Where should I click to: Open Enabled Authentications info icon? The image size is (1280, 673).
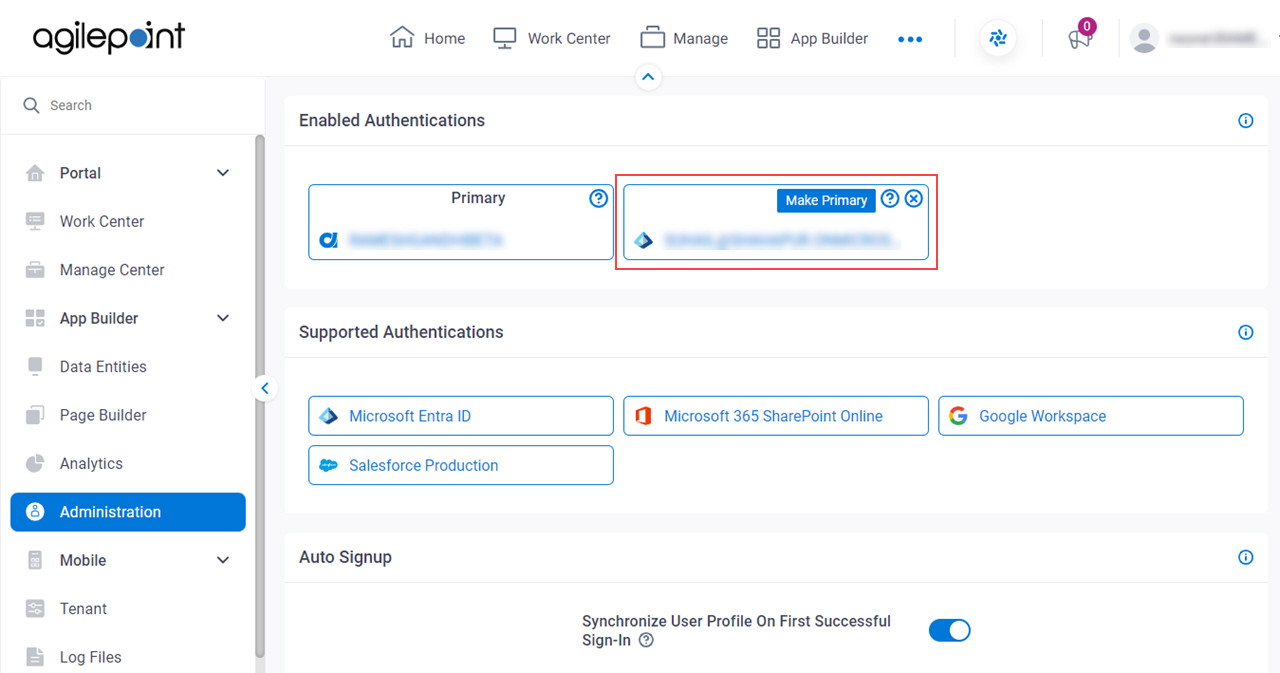click(x=1246, y=121)
